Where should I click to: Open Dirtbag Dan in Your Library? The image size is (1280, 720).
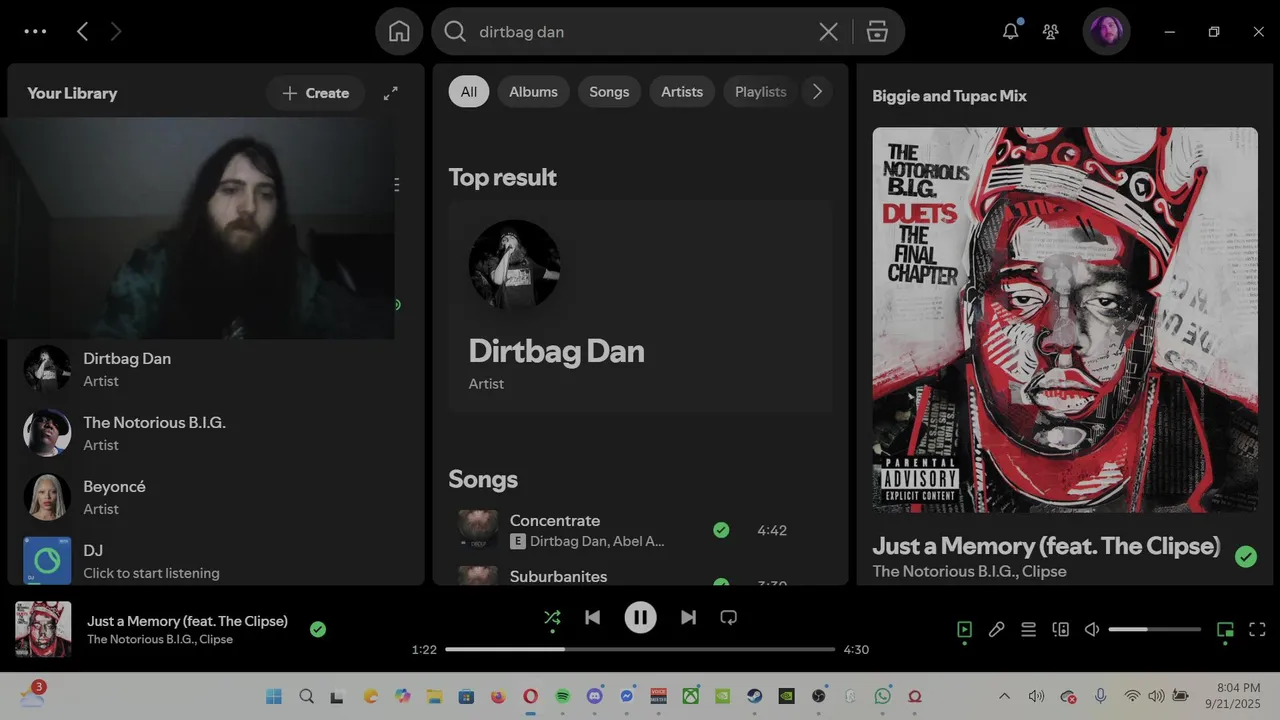click(x=216, y=369)
